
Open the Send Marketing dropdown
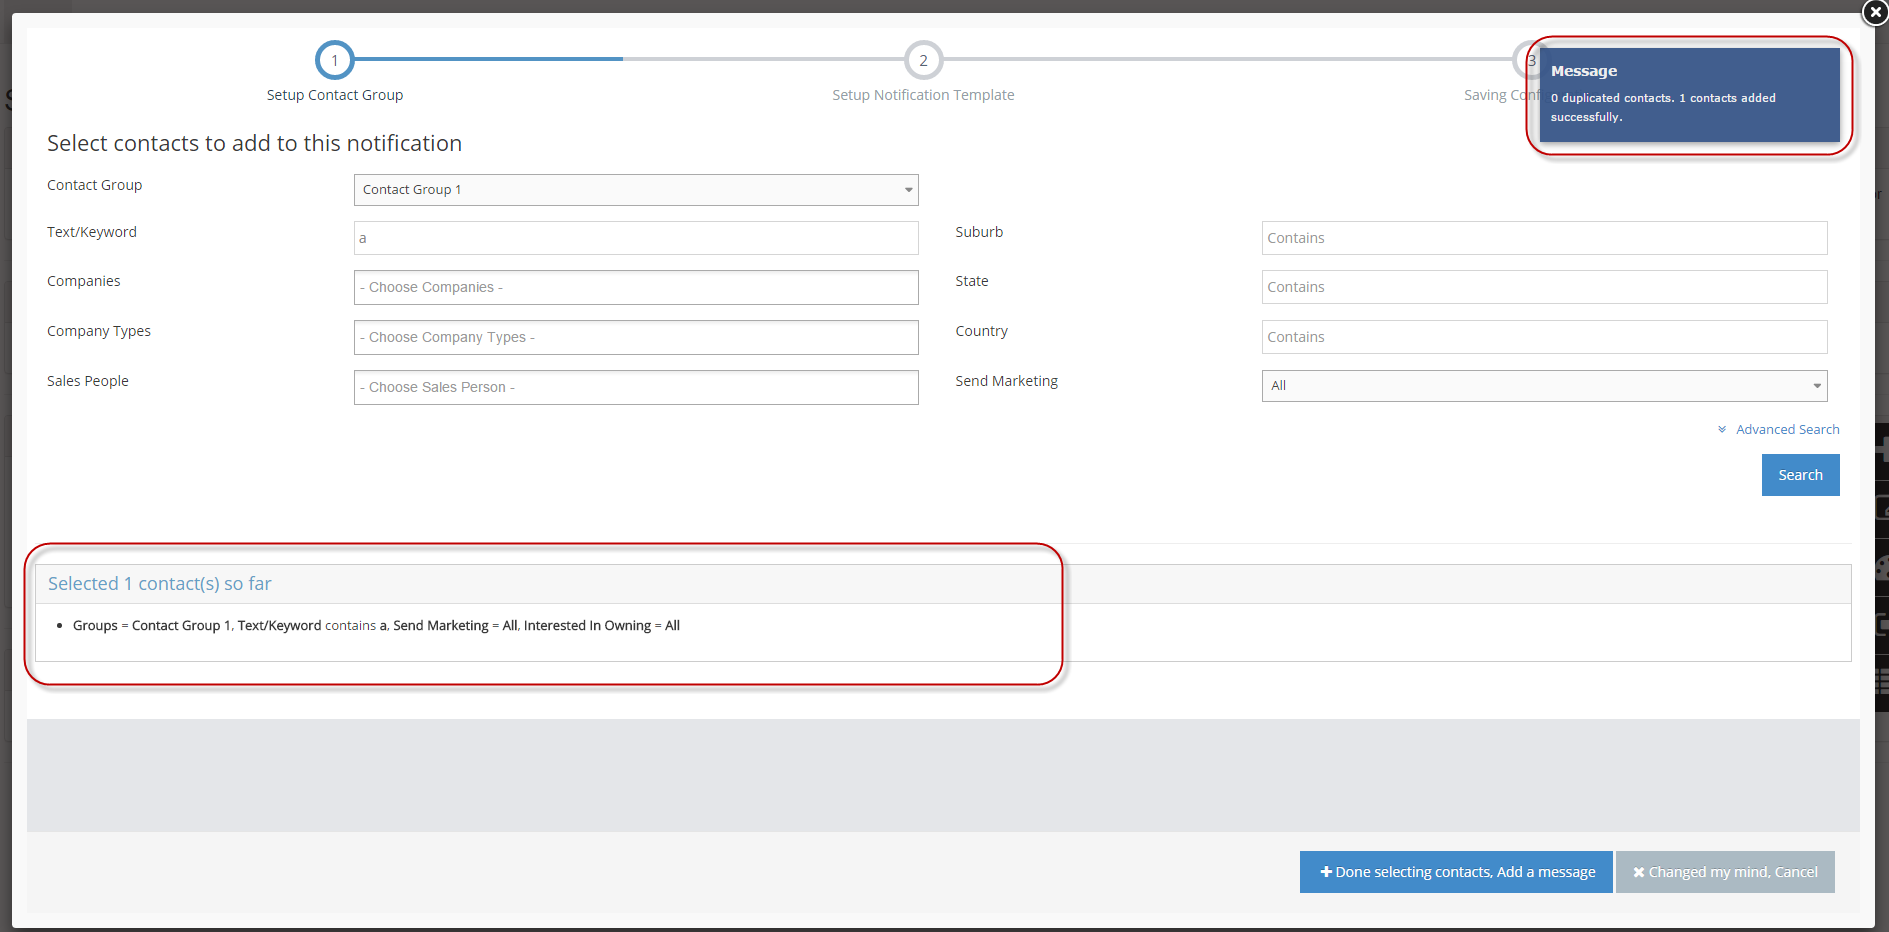(x=1543, y=386)
